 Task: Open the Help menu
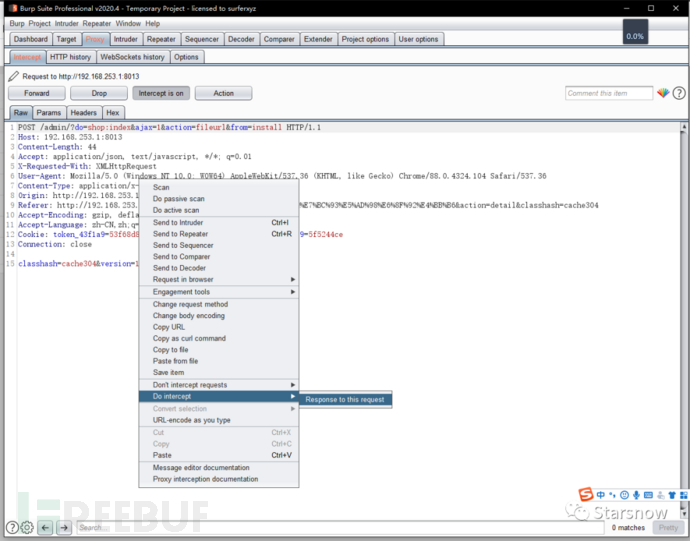pos(152,23)
